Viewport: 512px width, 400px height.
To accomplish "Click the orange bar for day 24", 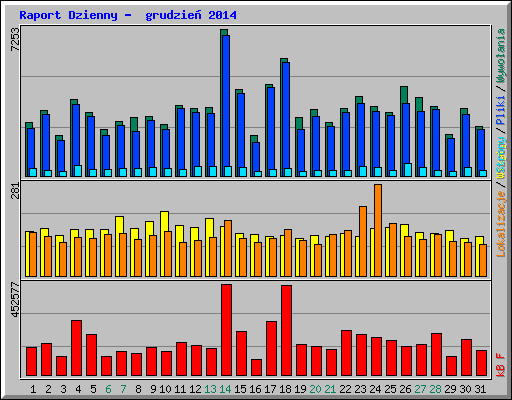I will click(378, 230).
